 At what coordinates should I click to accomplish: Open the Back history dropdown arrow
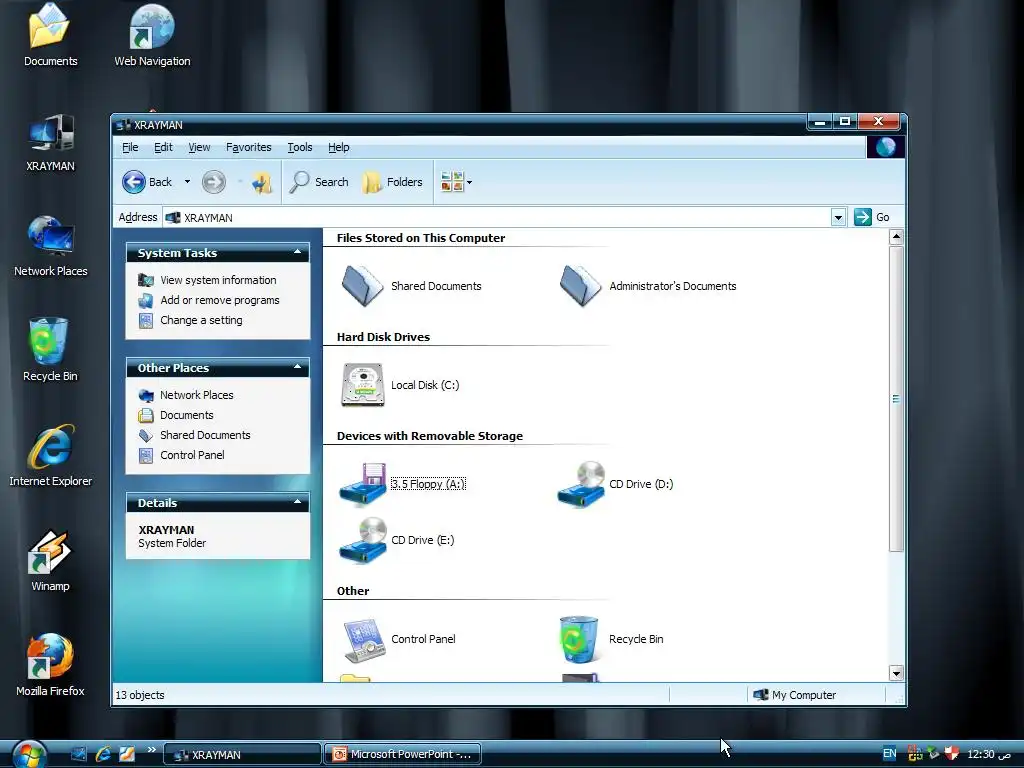[187, 182]
